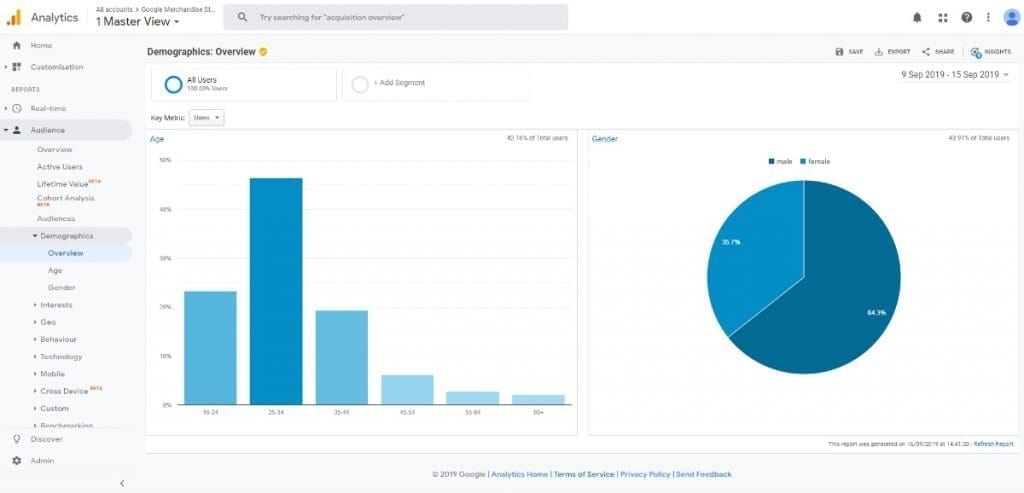Click the Add Segment circle
The image size is (1024, 493).
pyautogui.click(x=360, y=83)
